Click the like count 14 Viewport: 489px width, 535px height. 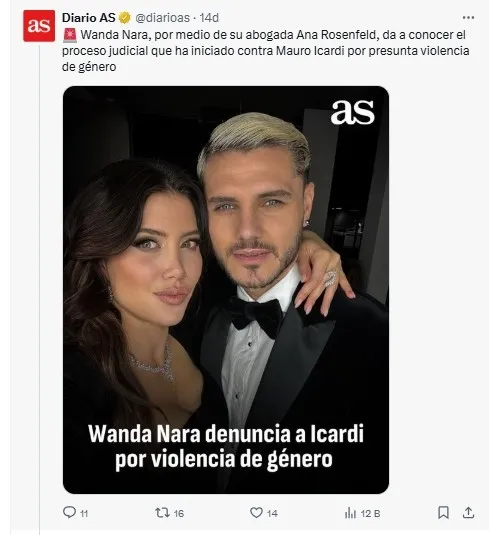tap(272, 514)
